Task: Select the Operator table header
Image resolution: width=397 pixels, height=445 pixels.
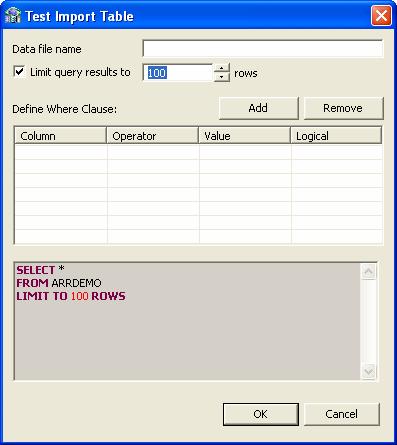Action: pyautogui.click(x=153, y=136)
